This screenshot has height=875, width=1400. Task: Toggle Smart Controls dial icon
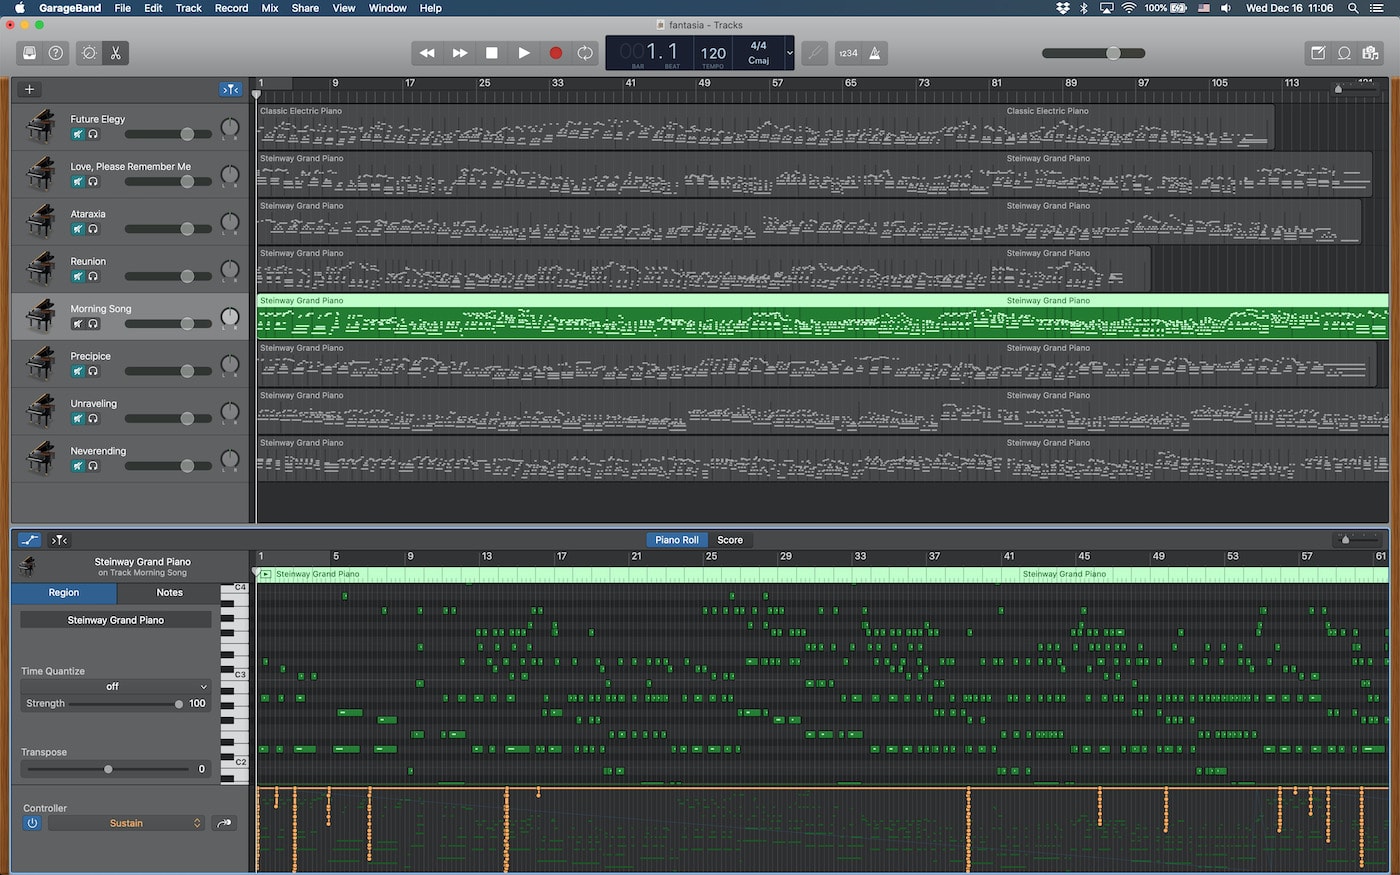pos(89,53)
